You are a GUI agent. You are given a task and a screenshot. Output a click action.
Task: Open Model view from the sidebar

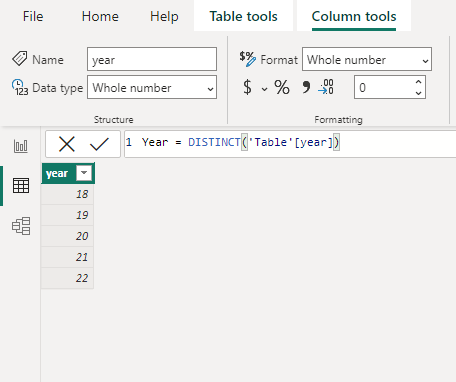point(21,226)
